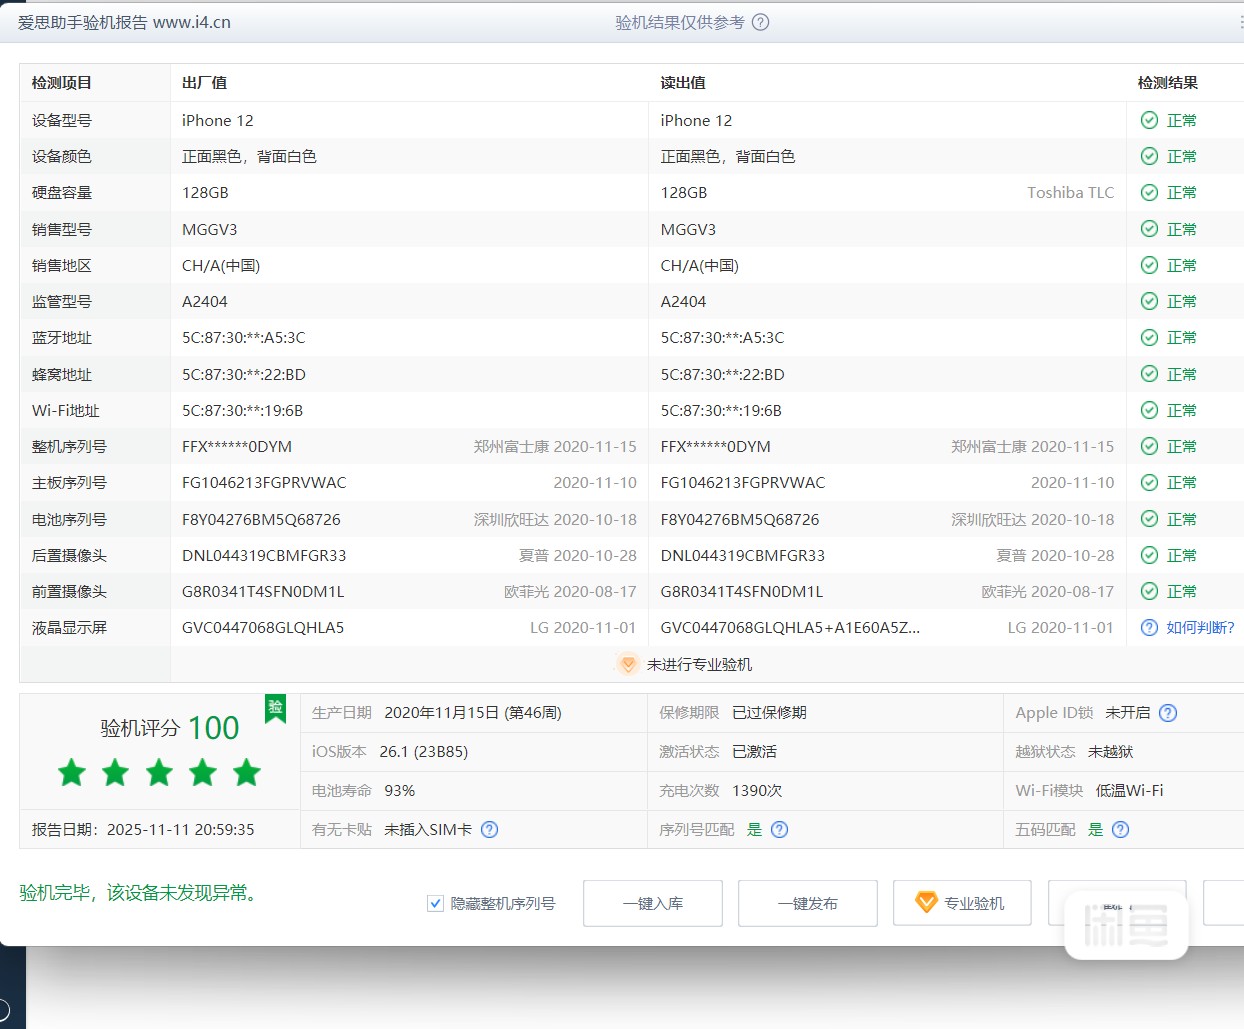
Task: Open the more options menu at top right
Action: click(1240, 22)
